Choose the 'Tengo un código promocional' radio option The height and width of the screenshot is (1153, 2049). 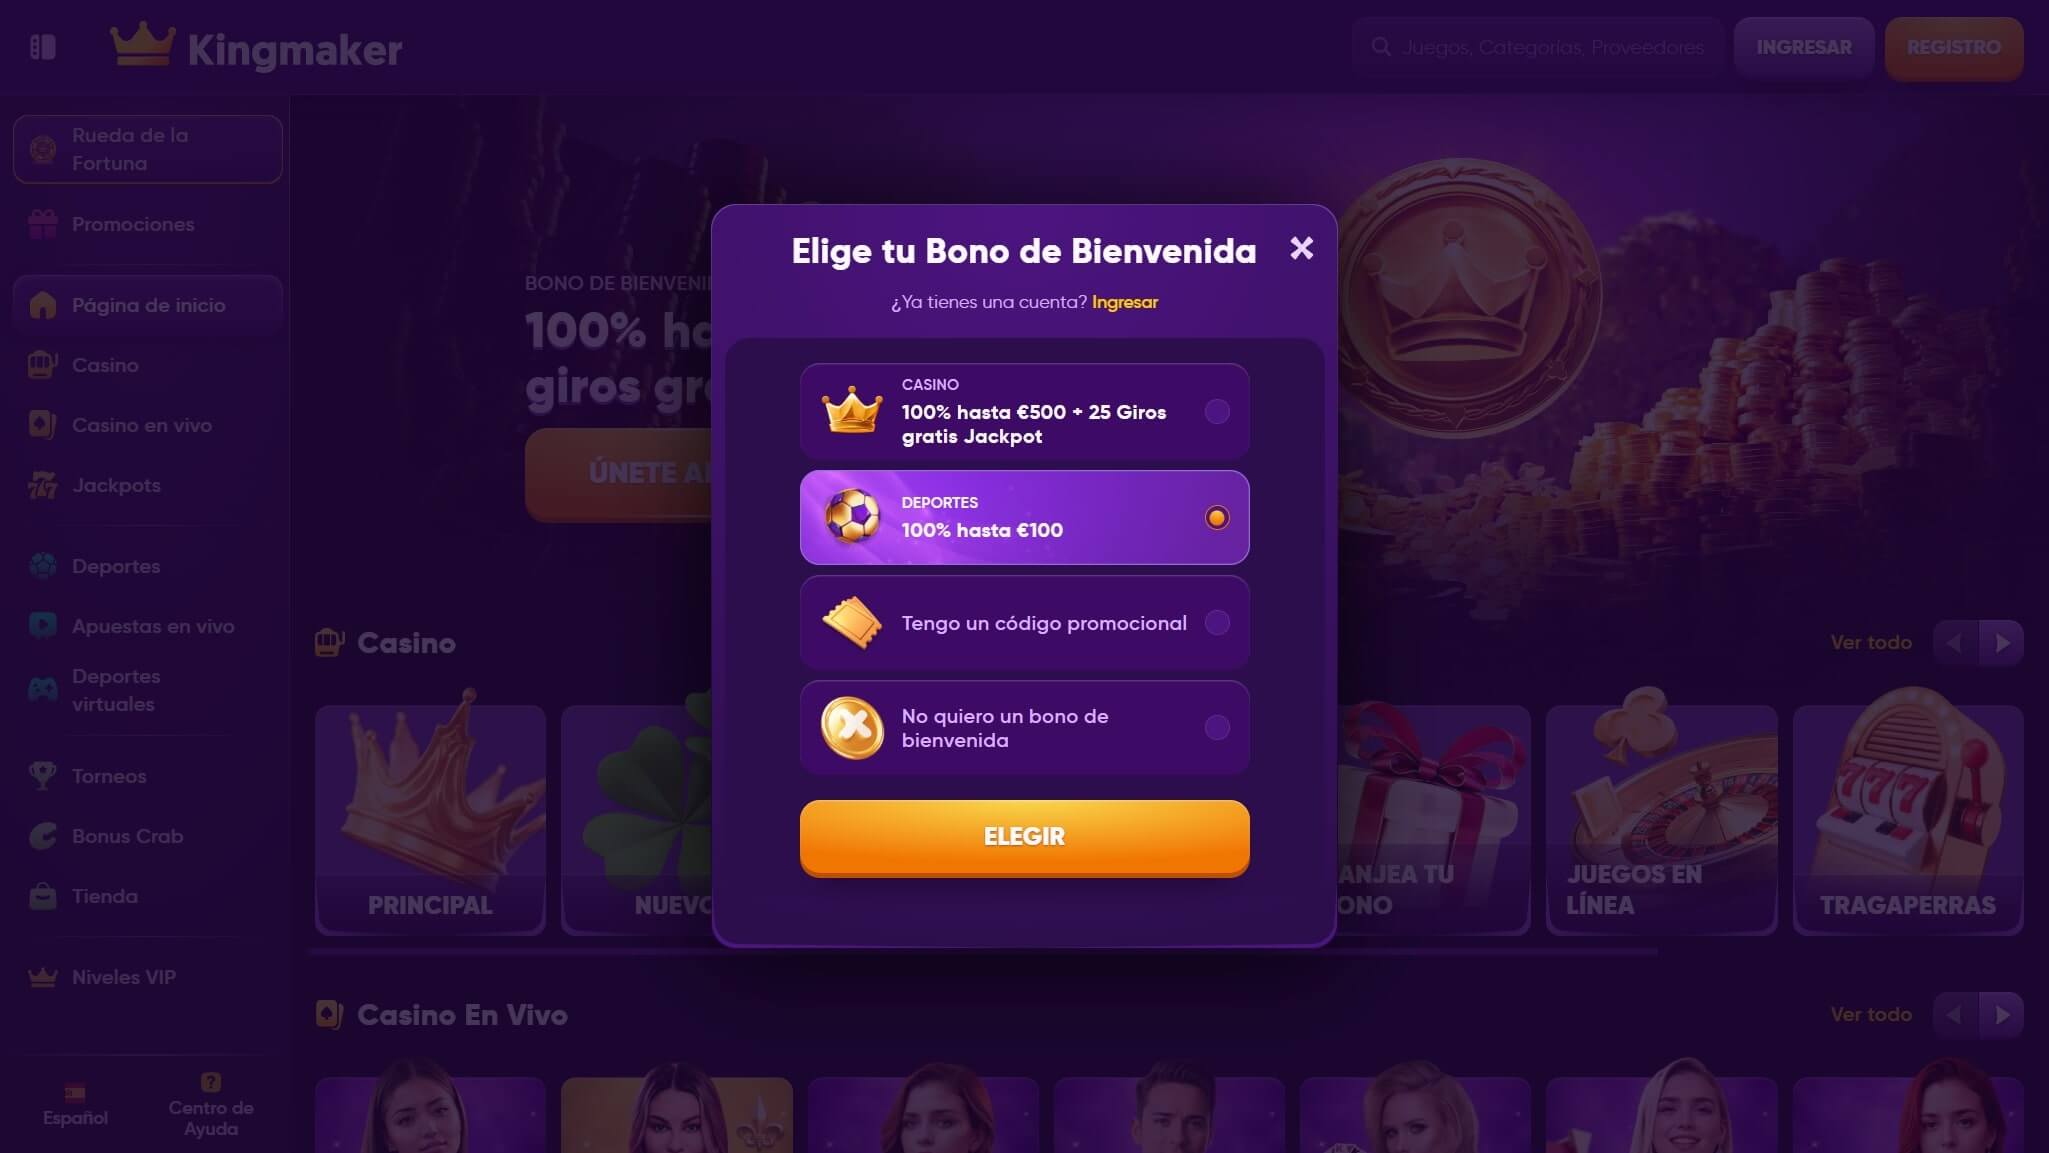[x=1217, y=623]
